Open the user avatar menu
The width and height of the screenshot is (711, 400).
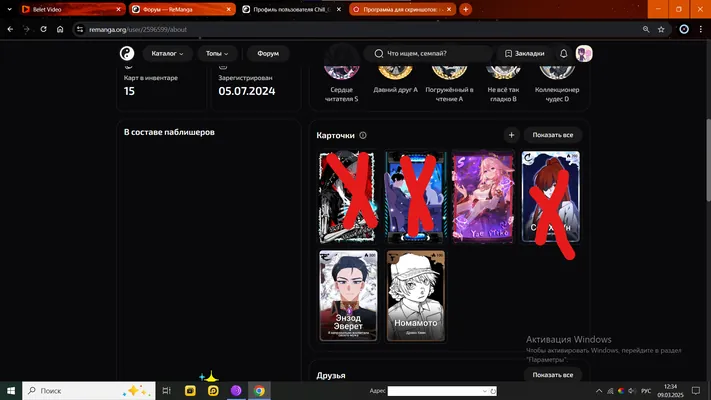[584, 54]
